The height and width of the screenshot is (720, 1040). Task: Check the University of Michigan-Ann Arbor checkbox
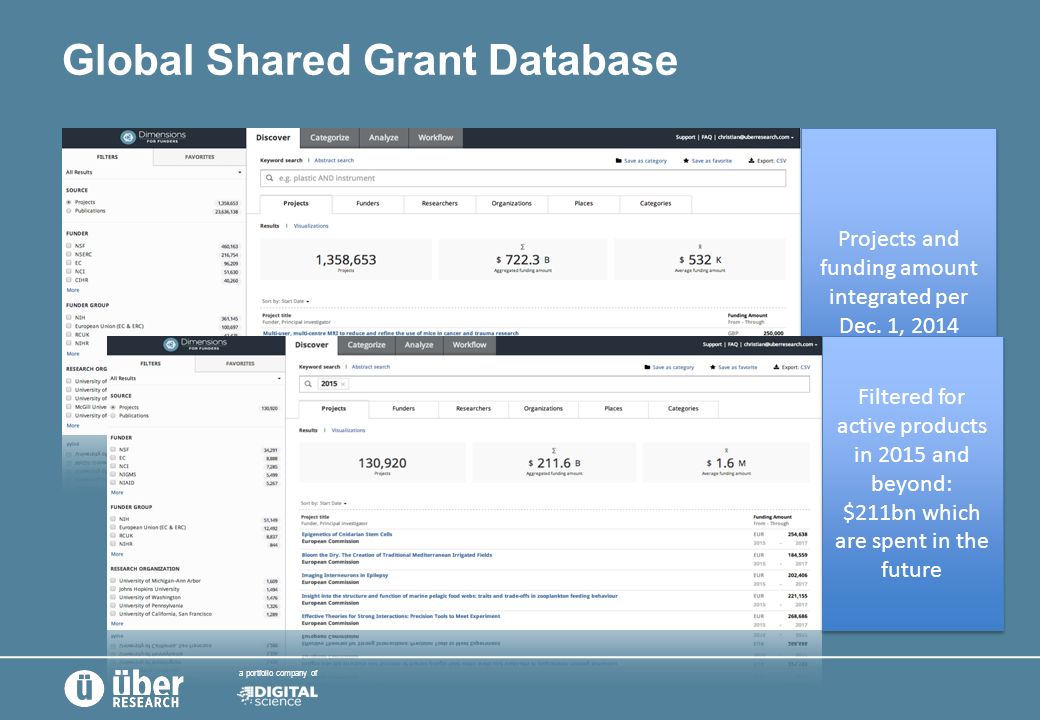coord(113,581)
